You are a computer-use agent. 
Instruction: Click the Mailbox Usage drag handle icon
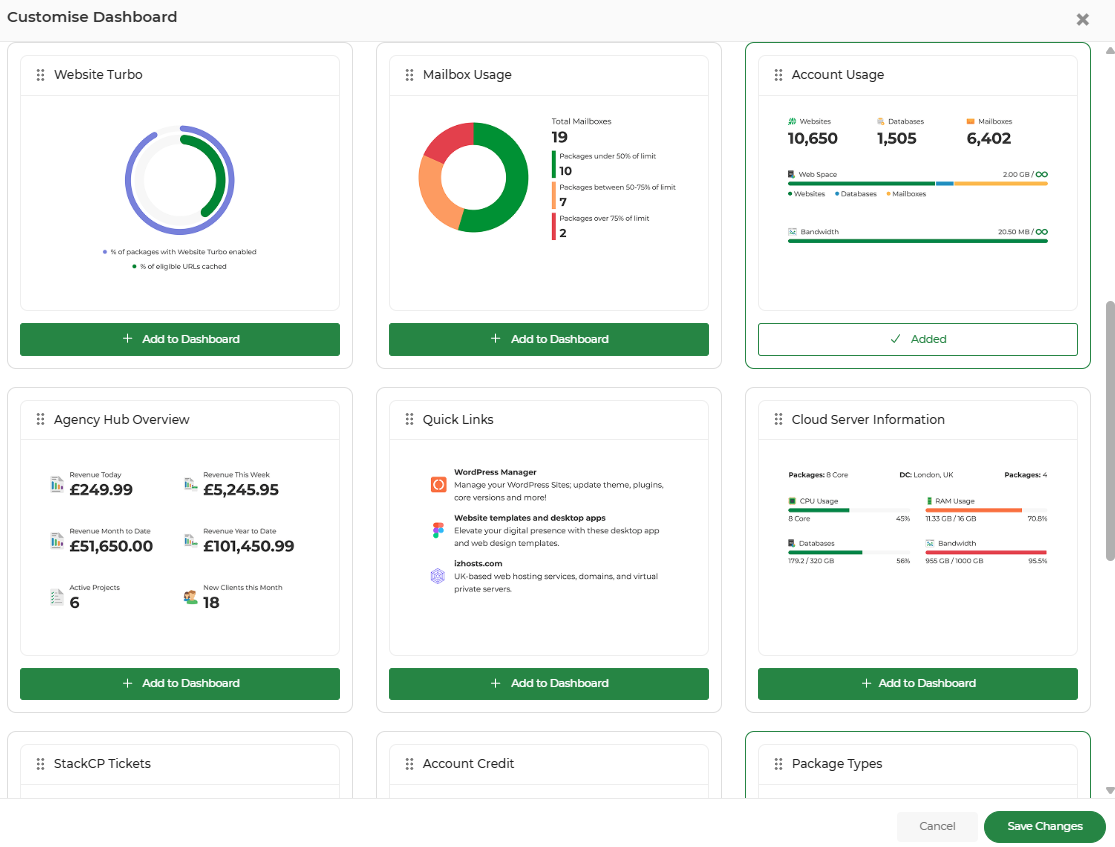point(410,75)
